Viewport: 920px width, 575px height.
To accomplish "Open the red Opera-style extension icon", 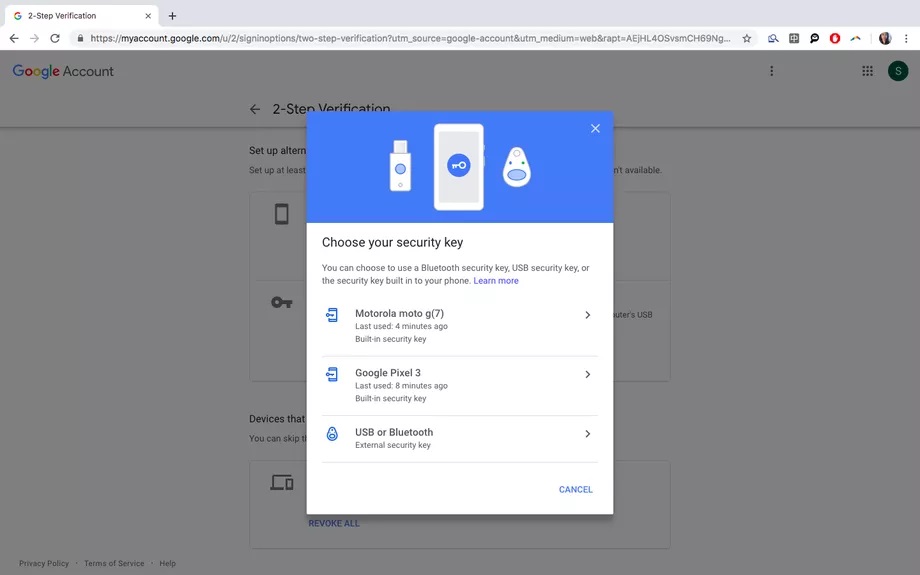I will 835,38.
